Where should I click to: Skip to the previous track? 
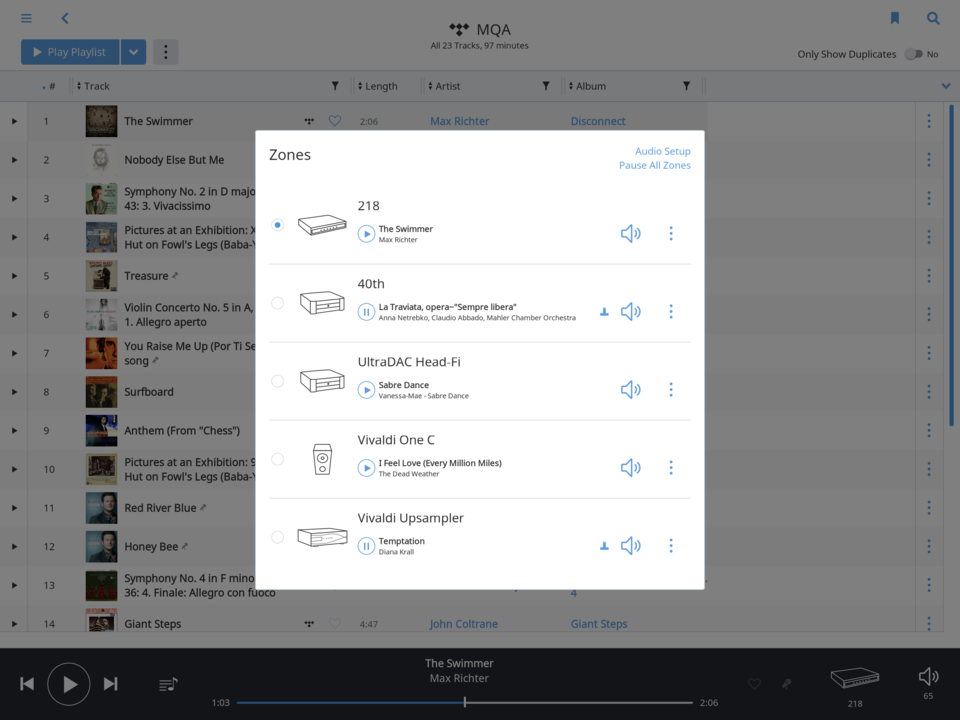27,684
